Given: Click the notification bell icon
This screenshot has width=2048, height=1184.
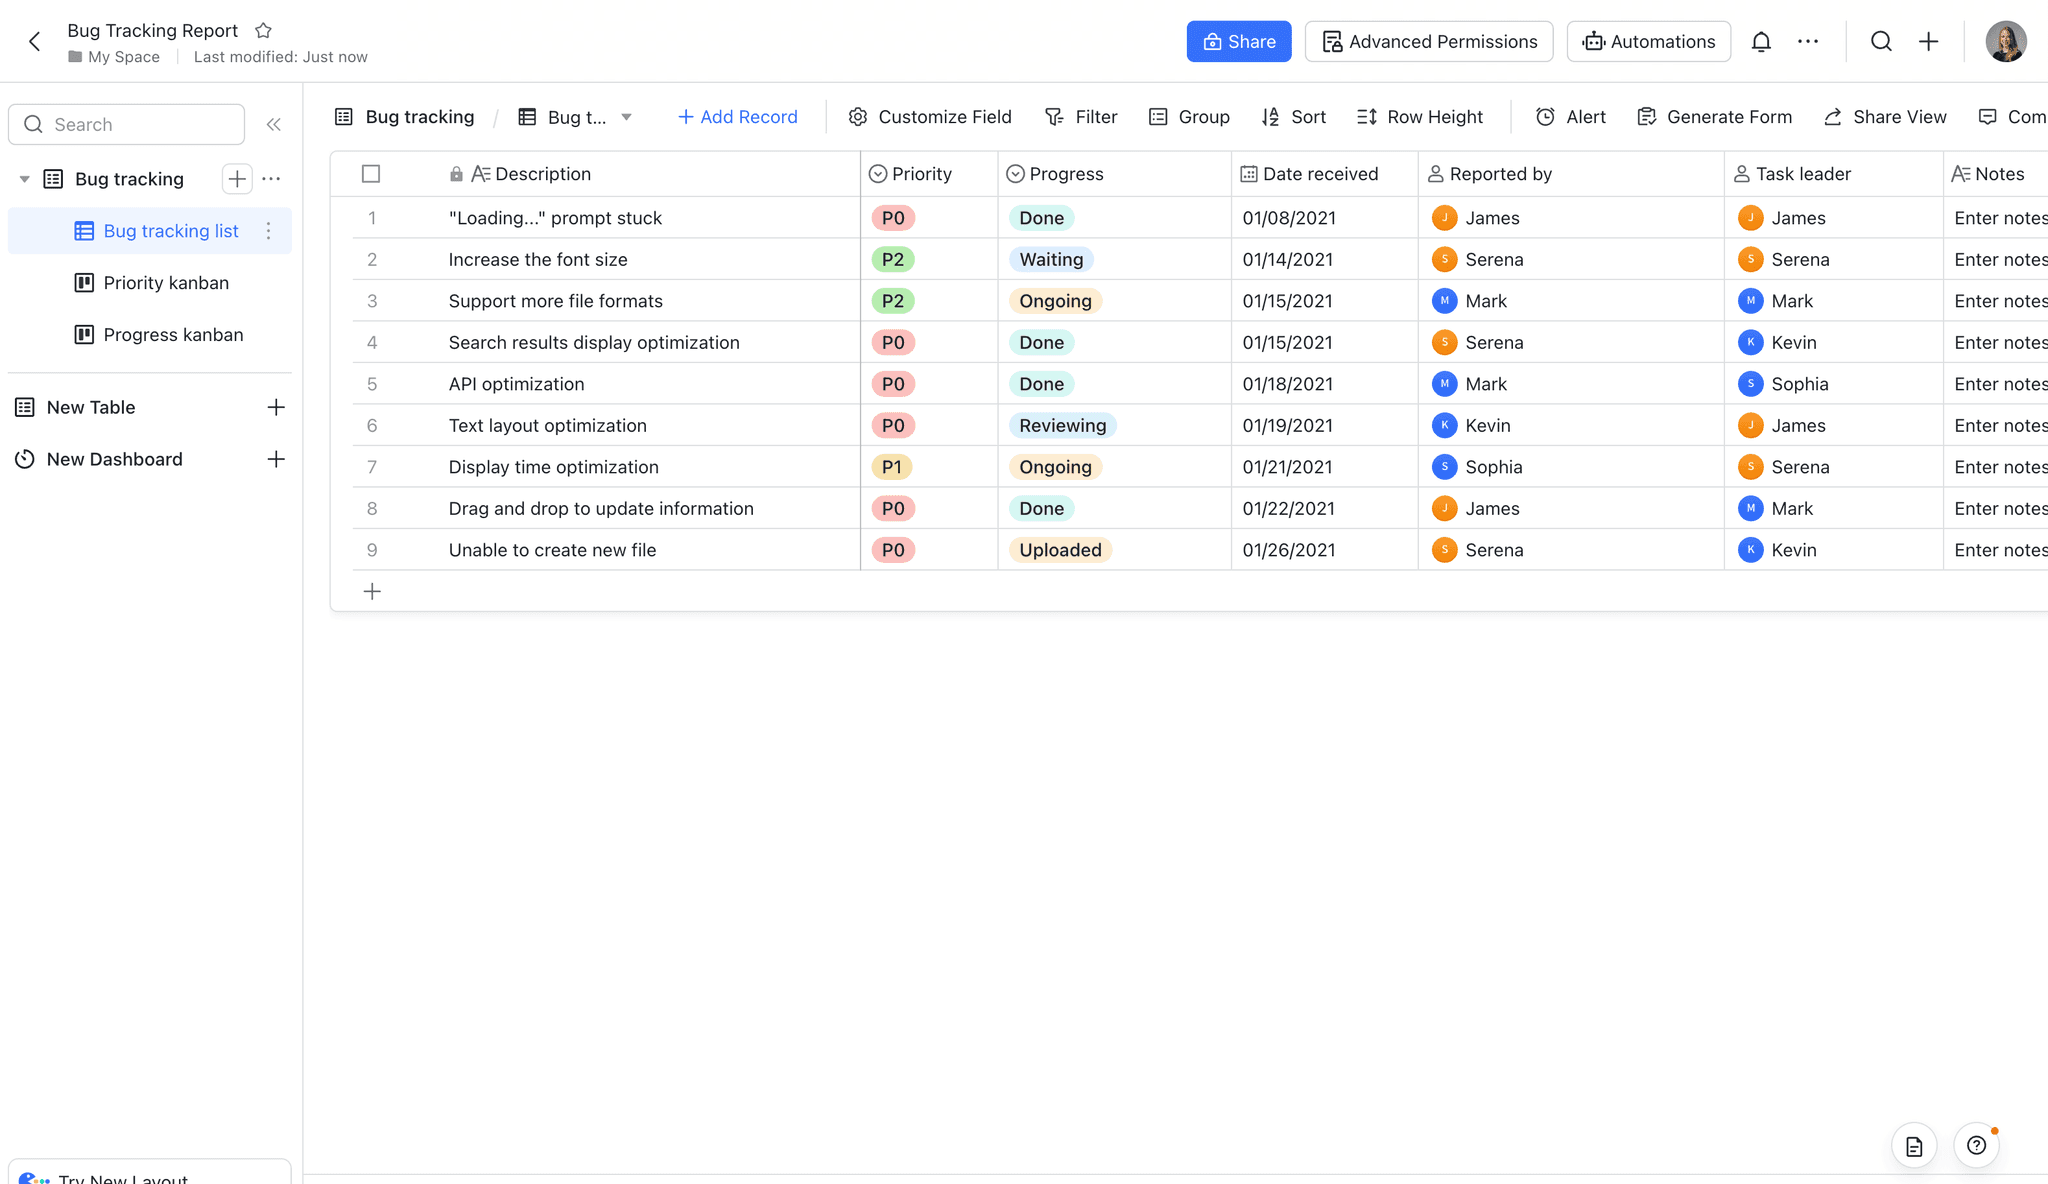Looking at the screenshot, I should tap(1761, 41).
